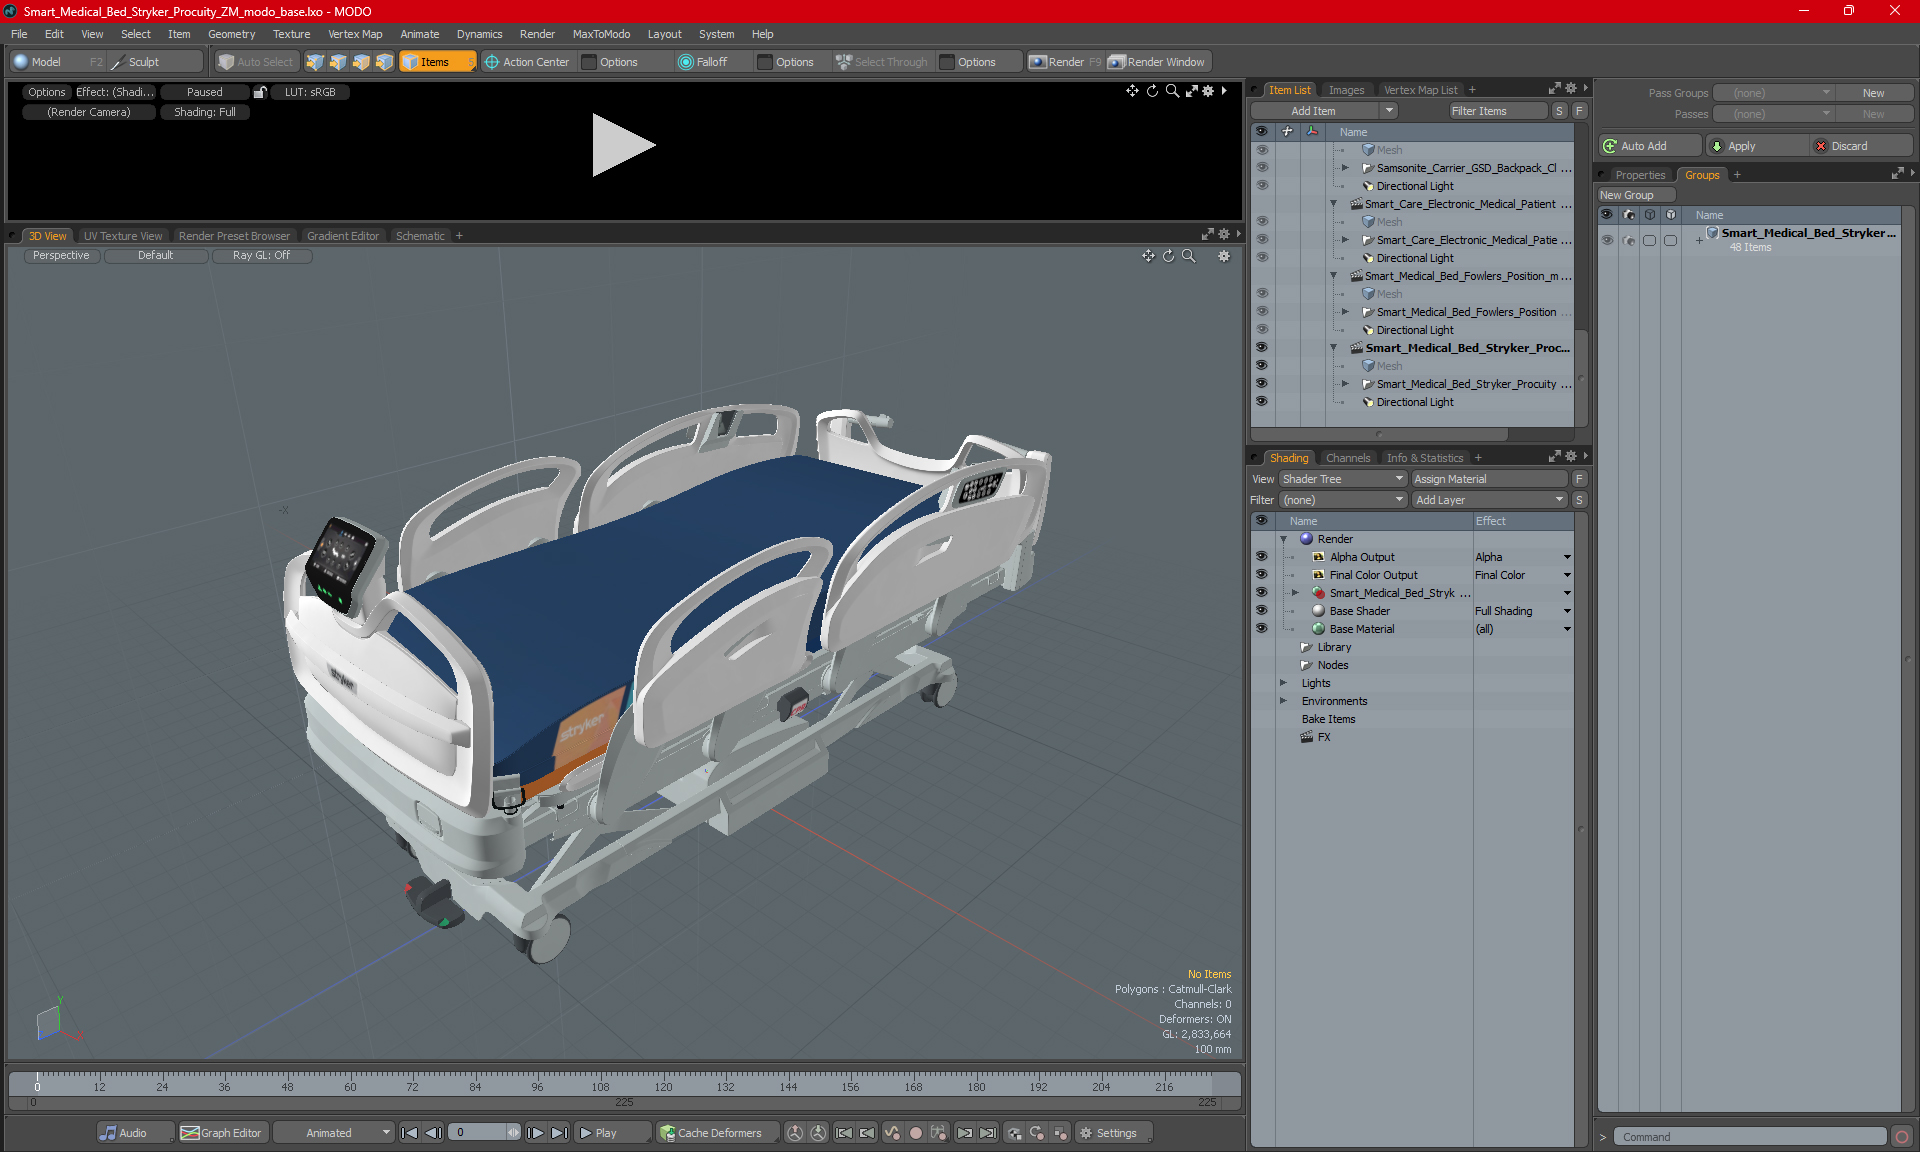Step to previous frame
Screen dimensions: 1920x1152
click(x=433, y=1133)
